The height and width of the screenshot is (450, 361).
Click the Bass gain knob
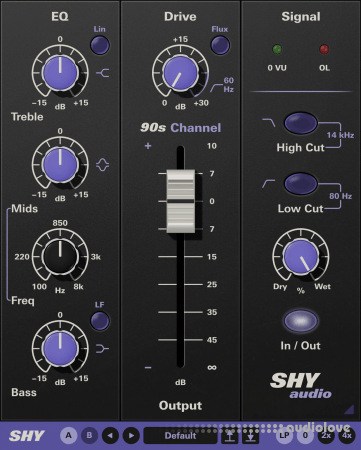tap(60, 349)
